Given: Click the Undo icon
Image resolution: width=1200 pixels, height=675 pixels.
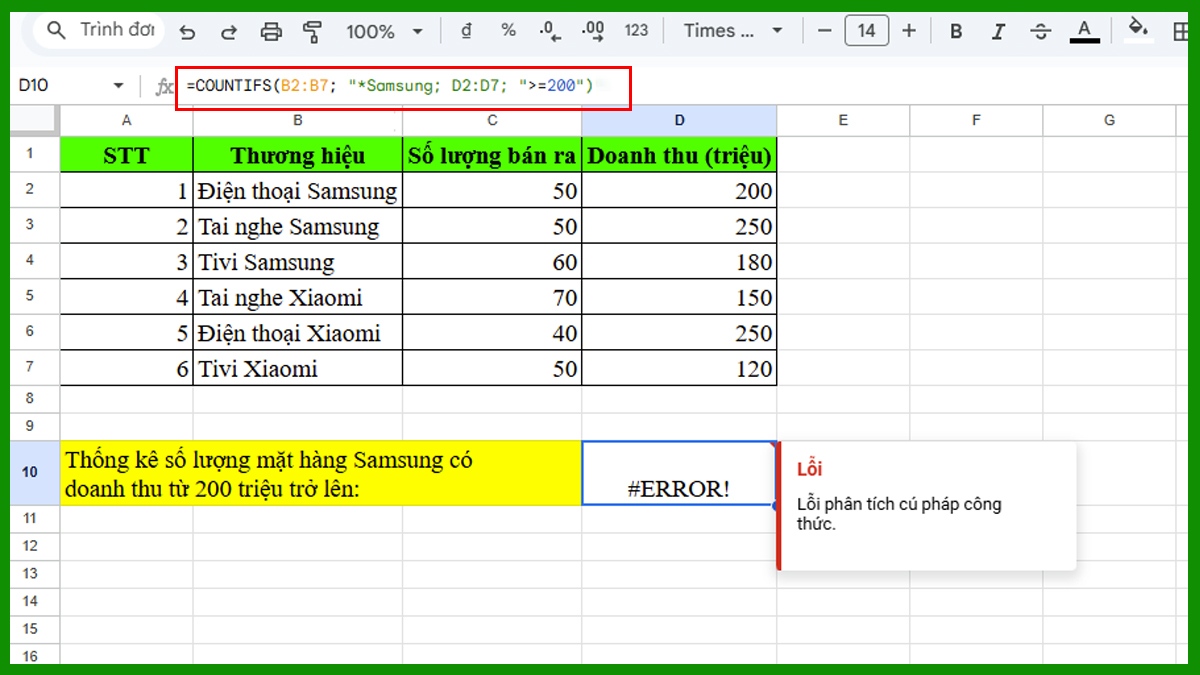Looking at the screenshot, I should pyautogui.click(x=187, y=30).
